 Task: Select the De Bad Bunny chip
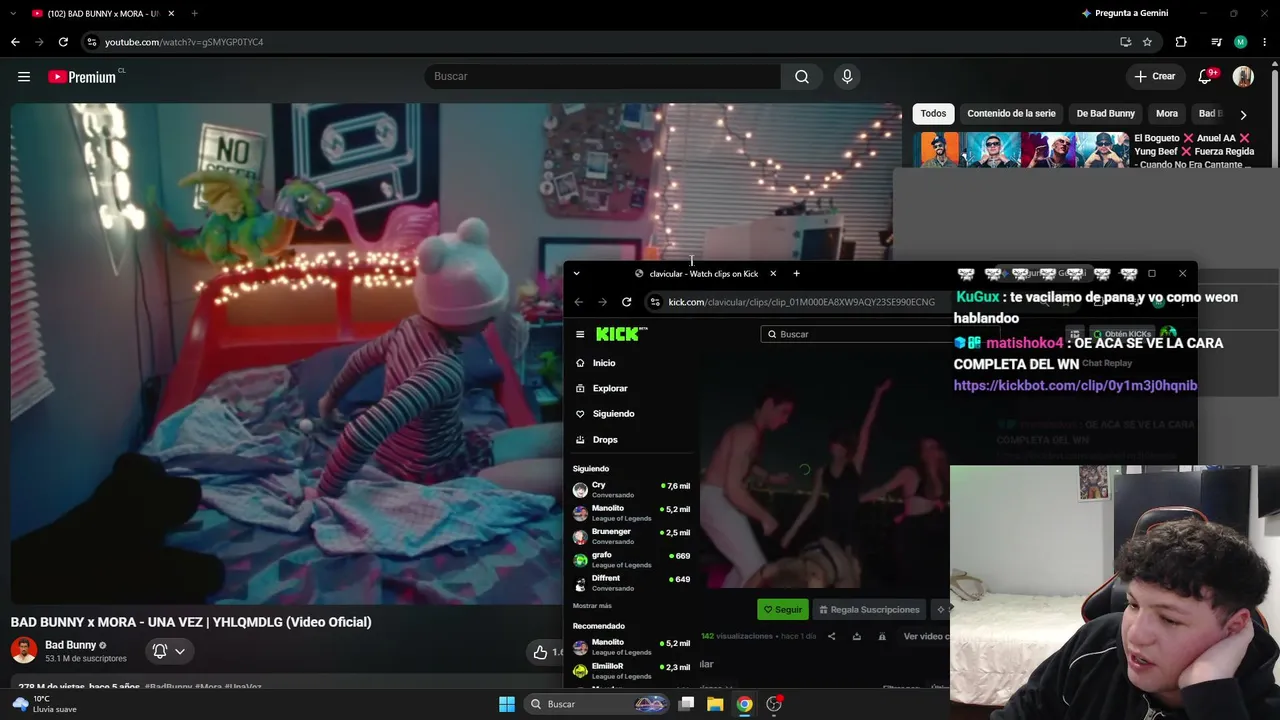(x=1105, y=114)
